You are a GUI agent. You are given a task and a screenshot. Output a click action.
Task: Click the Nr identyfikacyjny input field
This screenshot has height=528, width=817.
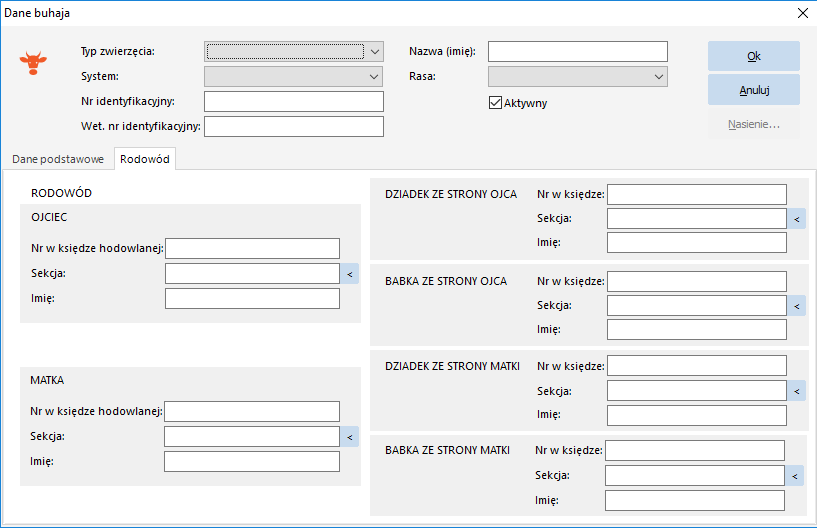pos(294,102)
